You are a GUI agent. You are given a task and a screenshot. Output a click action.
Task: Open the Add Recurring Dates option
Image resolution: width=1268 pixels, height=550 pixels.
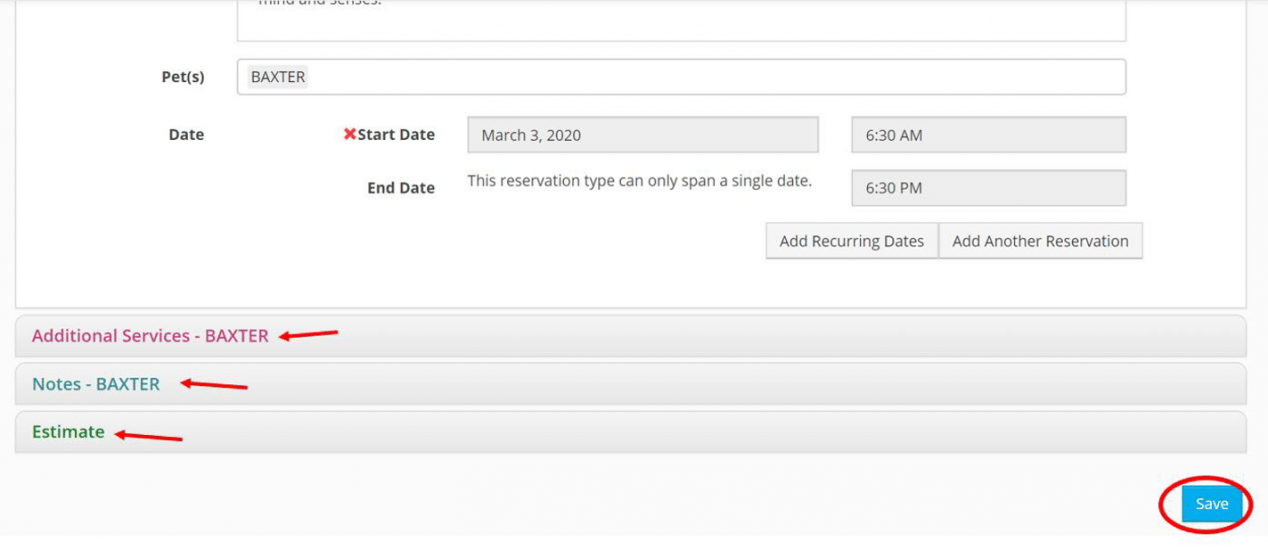tap(852, 241)
